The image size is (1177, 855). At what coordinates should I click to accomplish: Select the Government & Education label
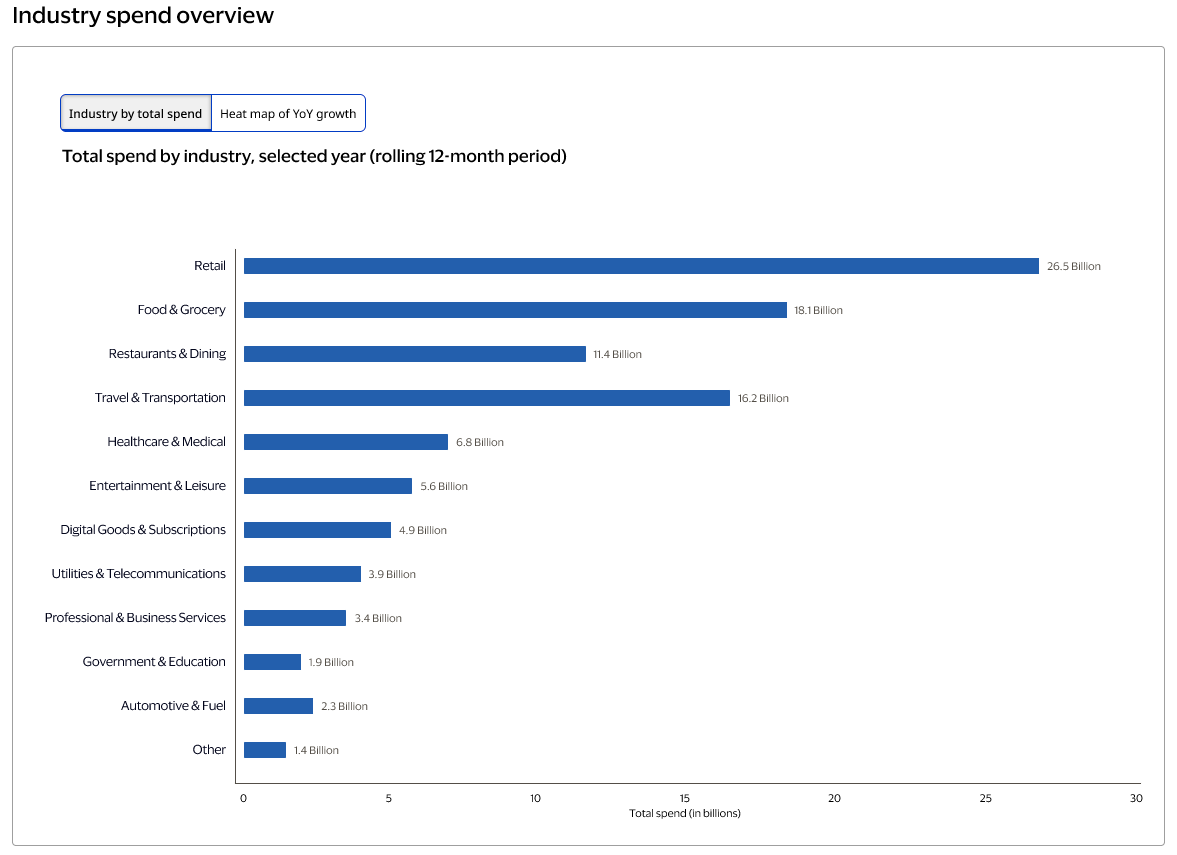pos(154,661)
